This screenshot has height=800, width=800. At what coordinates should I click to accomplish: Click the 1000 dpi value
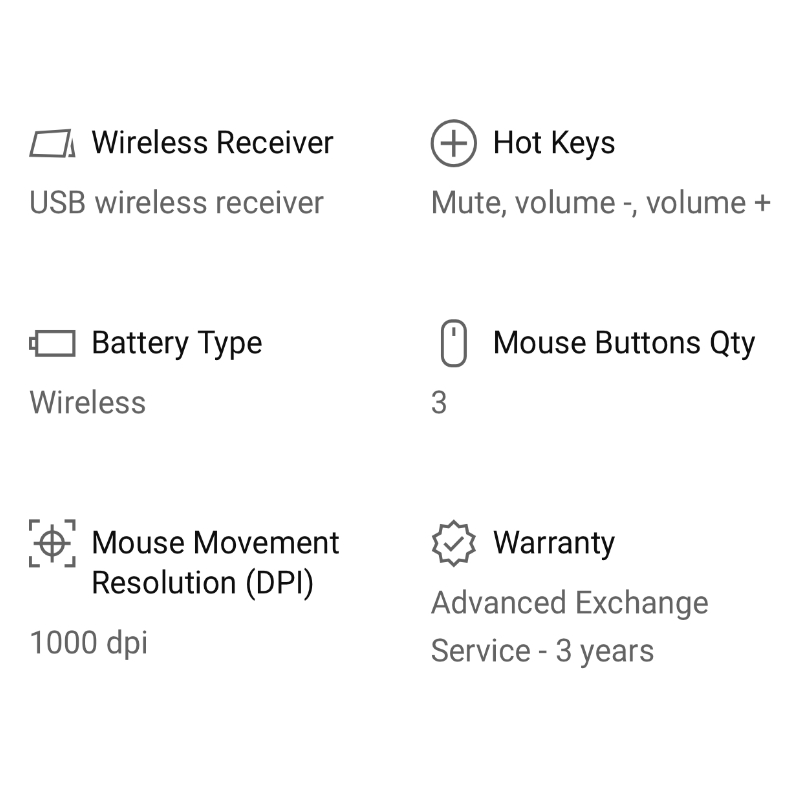(89, 643)
